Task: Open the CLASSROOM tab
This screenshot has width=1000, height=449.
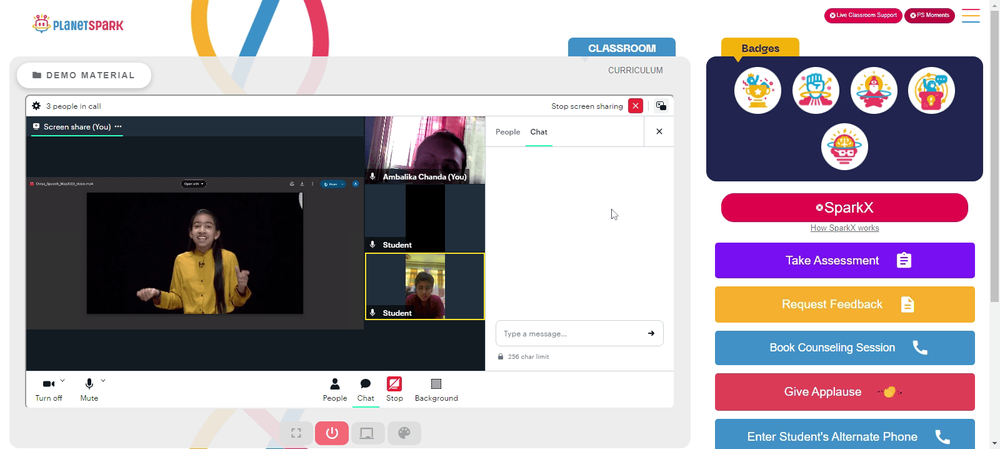Action: click(x=622, y=48)
